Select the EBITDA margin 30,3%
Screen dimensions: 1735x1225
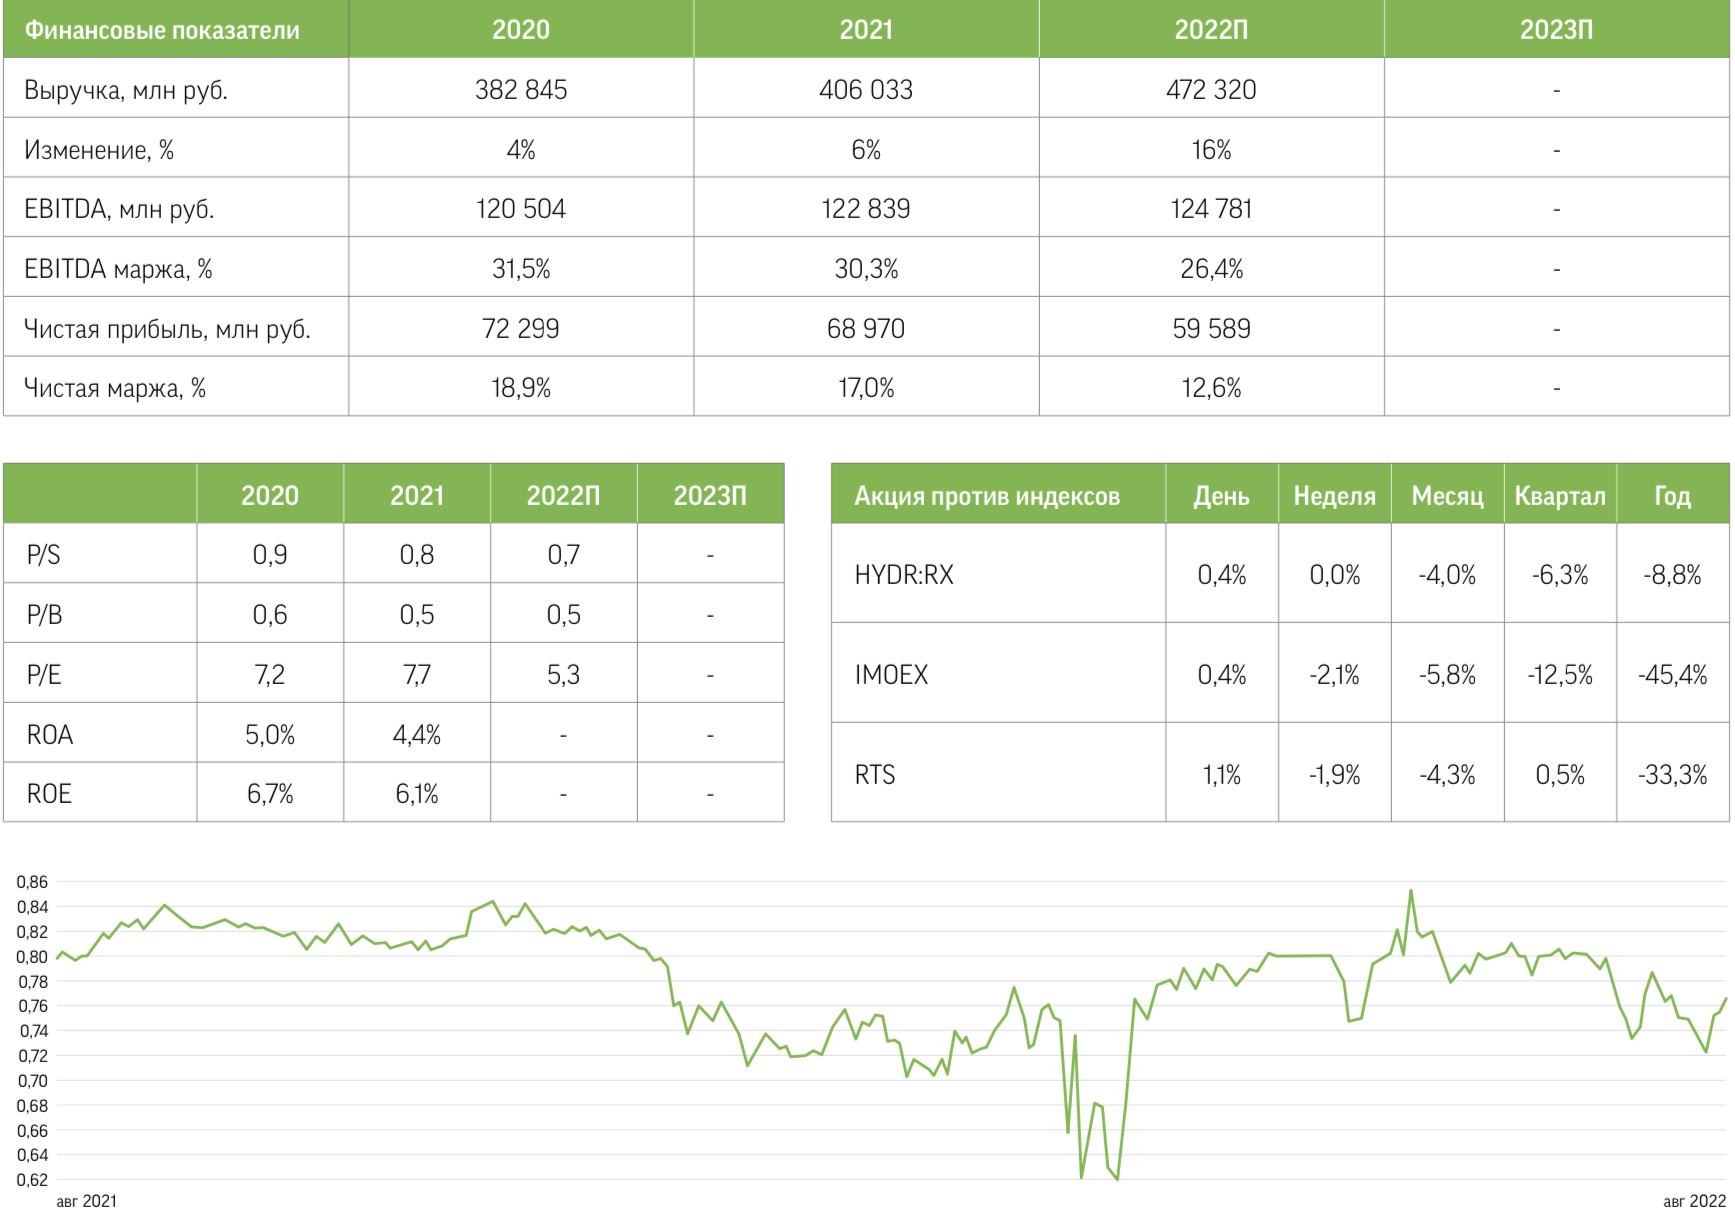click(x=866, y=269)
